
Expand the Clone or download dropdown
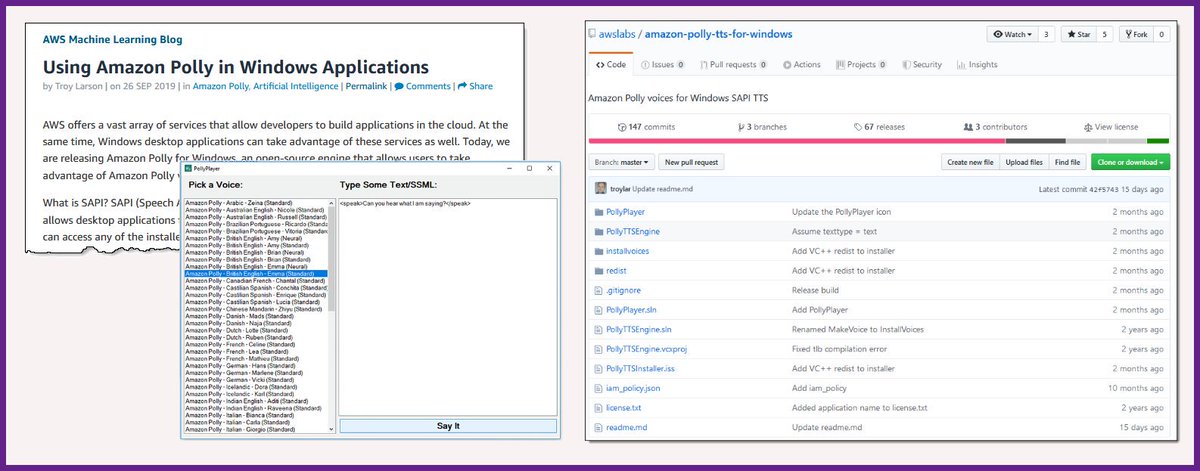[1129, 162]
